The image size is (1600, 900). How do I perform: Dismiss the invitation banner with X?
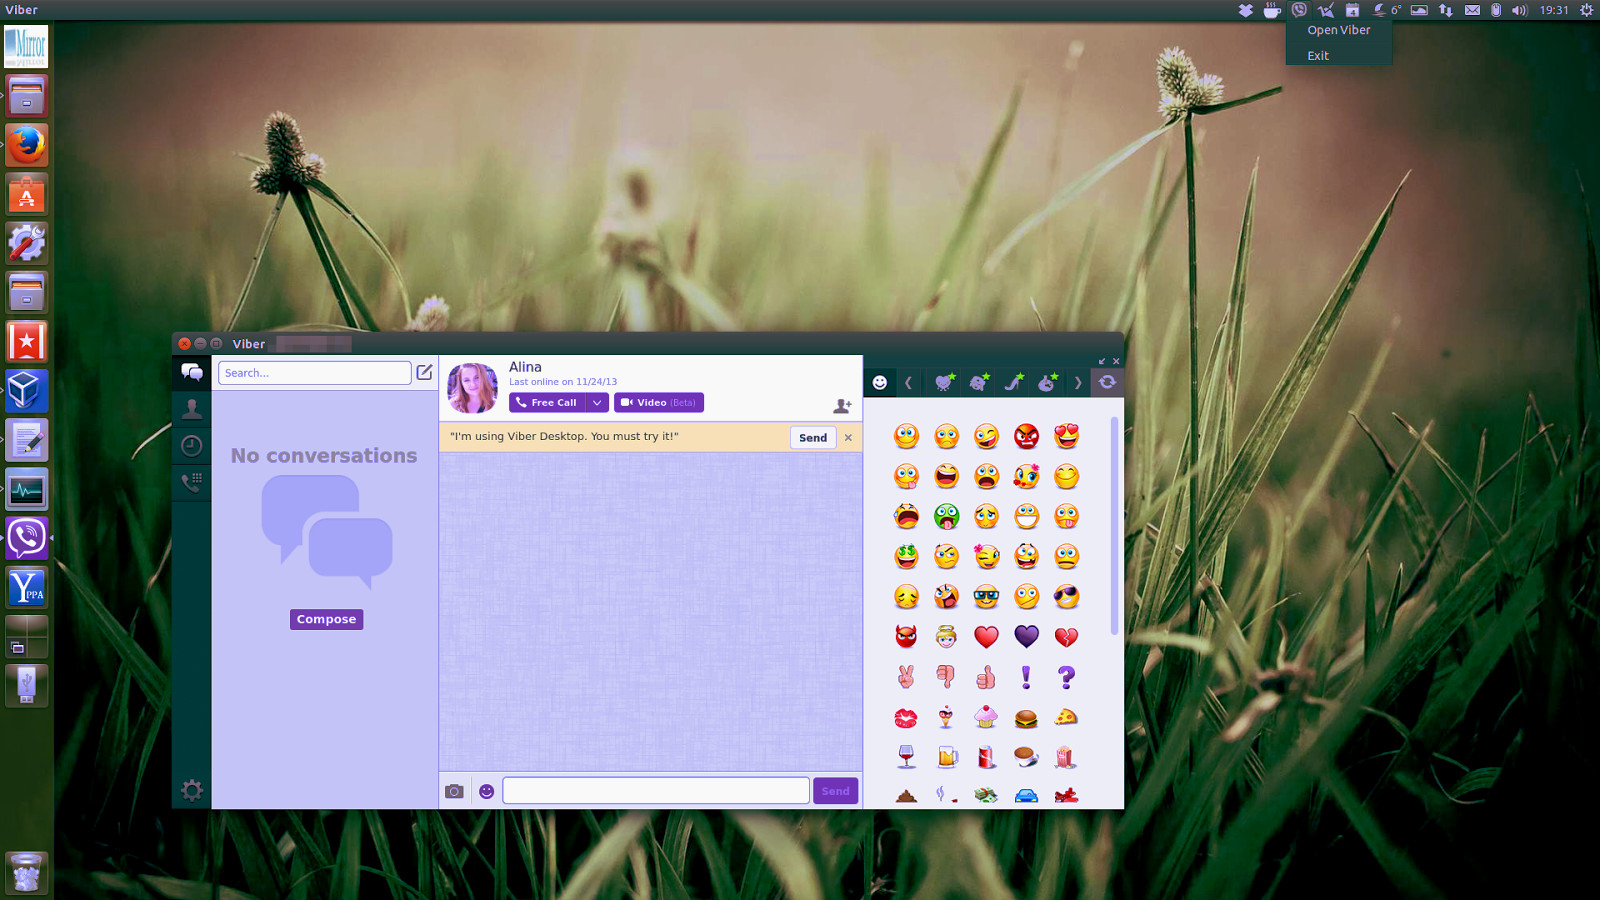pyautogui.click(x=848, y=437)
